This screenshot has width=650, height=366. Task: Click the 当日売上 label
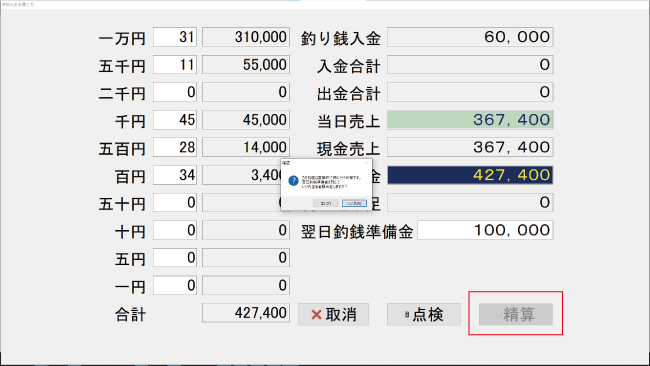(x=349, y=121)
